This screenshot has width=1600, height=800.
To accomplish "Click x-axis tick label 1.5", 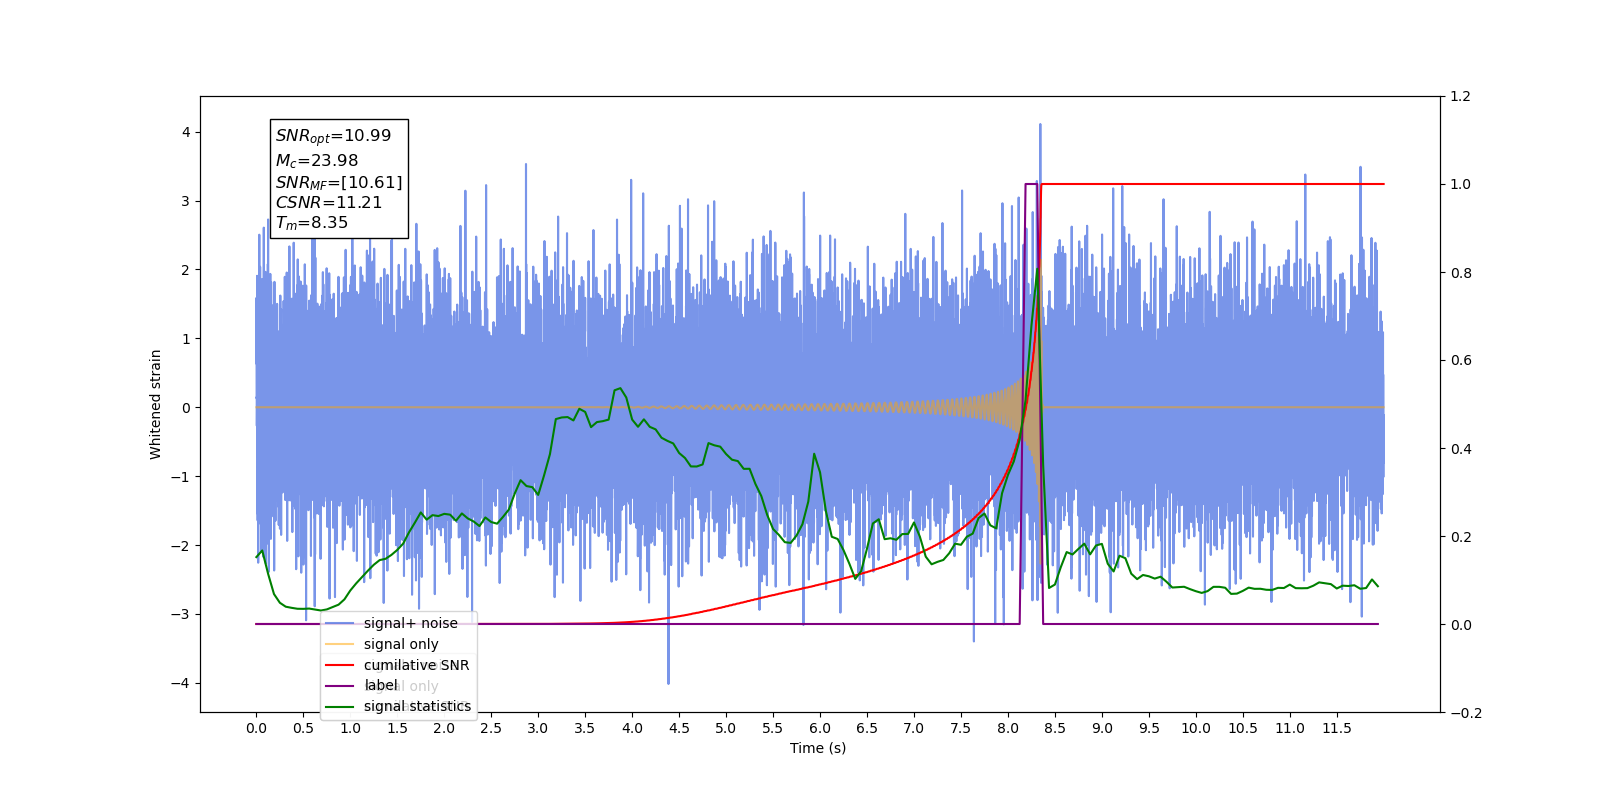I will 397,728.
